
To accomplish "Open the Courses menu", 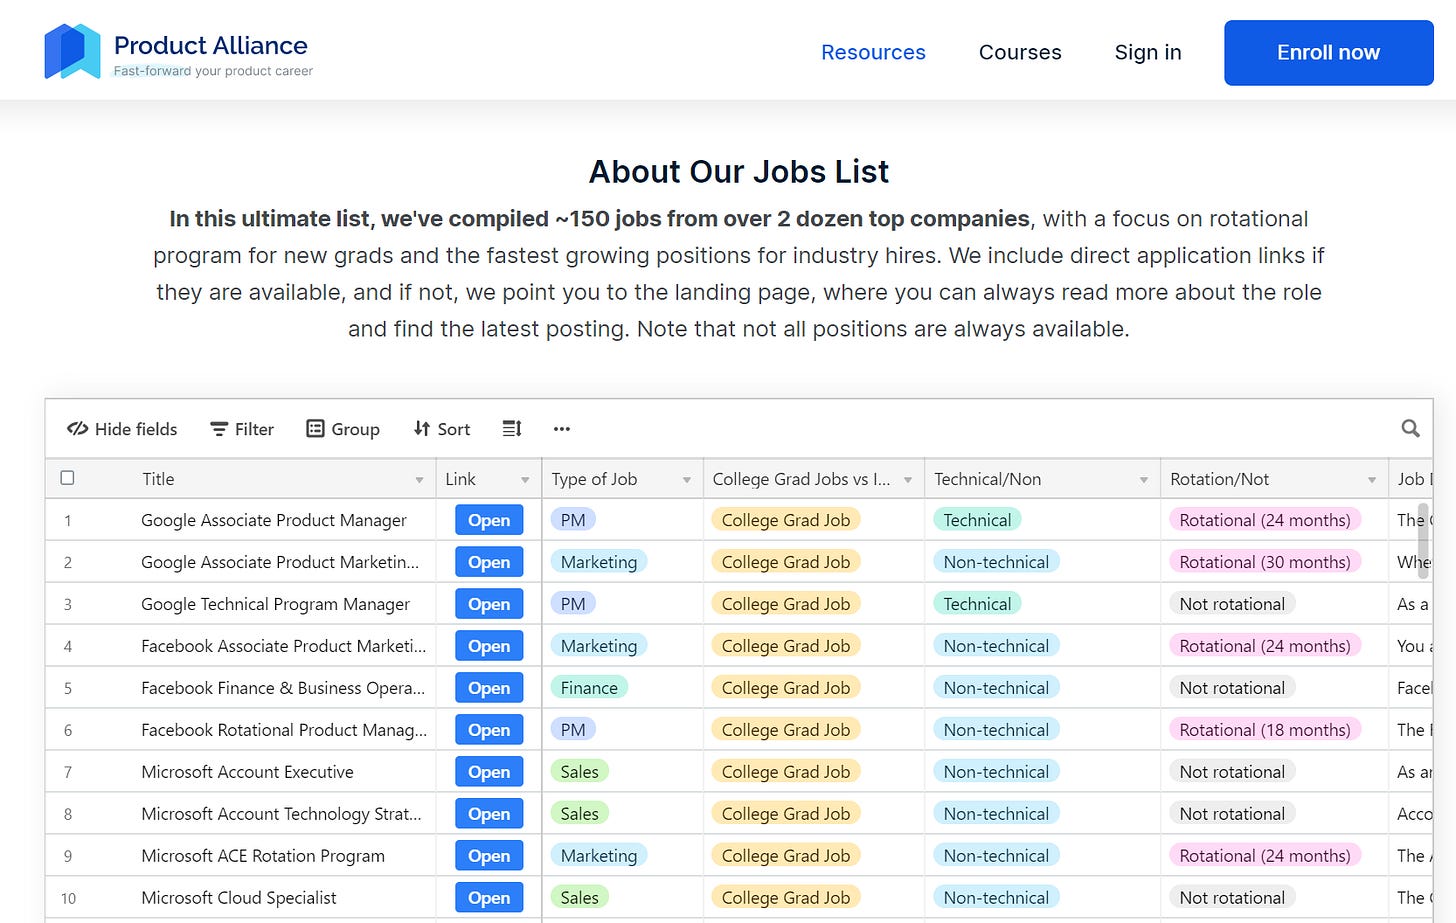I will 1020,52.
